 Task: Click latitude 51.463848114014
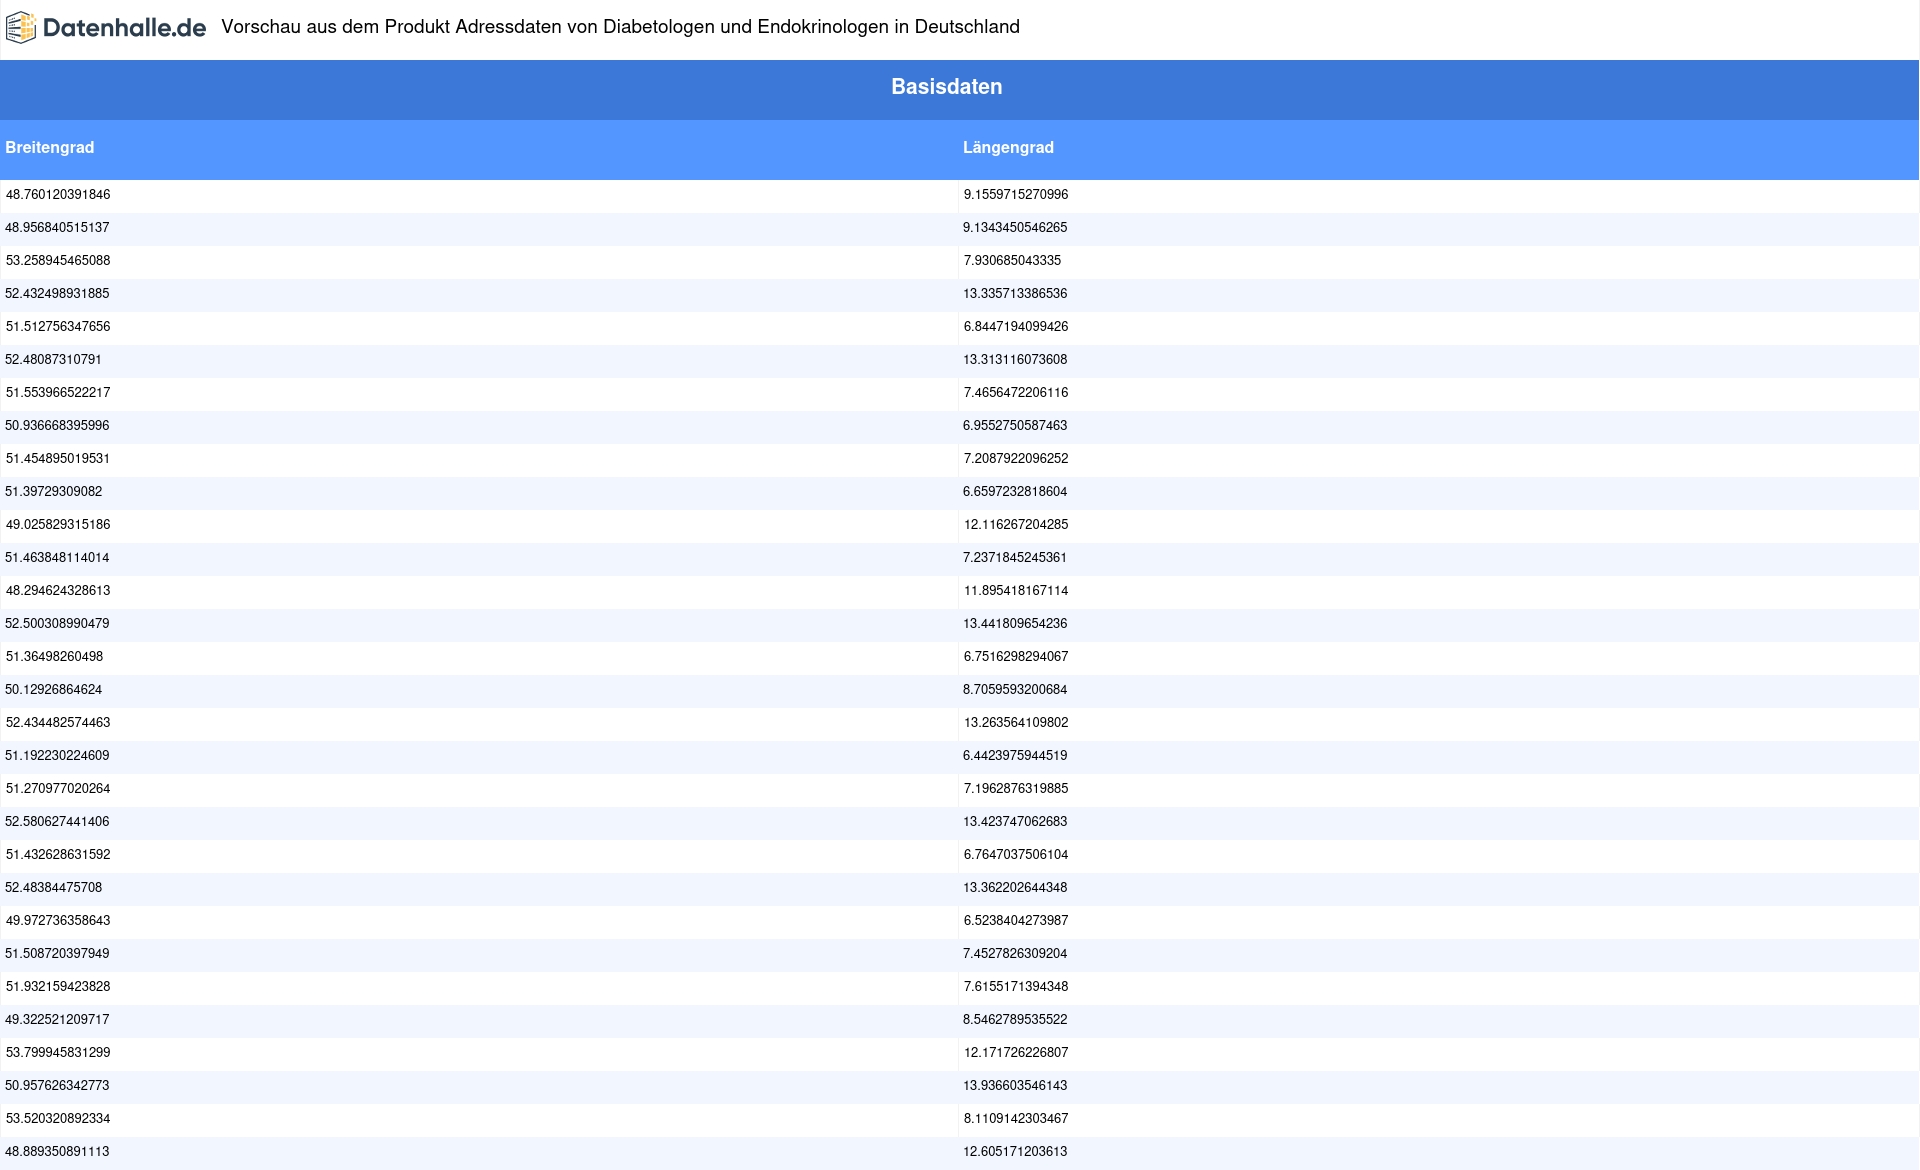[57, 558]
